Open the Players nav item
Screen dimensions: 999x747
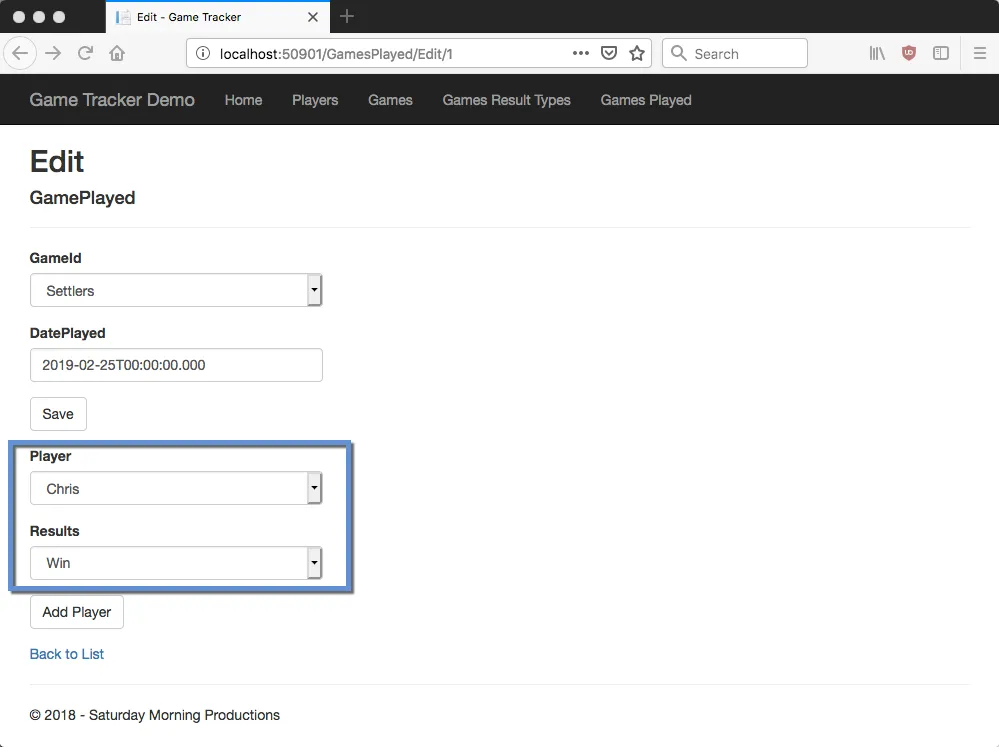pyautogui.click(x=315, y=100)
